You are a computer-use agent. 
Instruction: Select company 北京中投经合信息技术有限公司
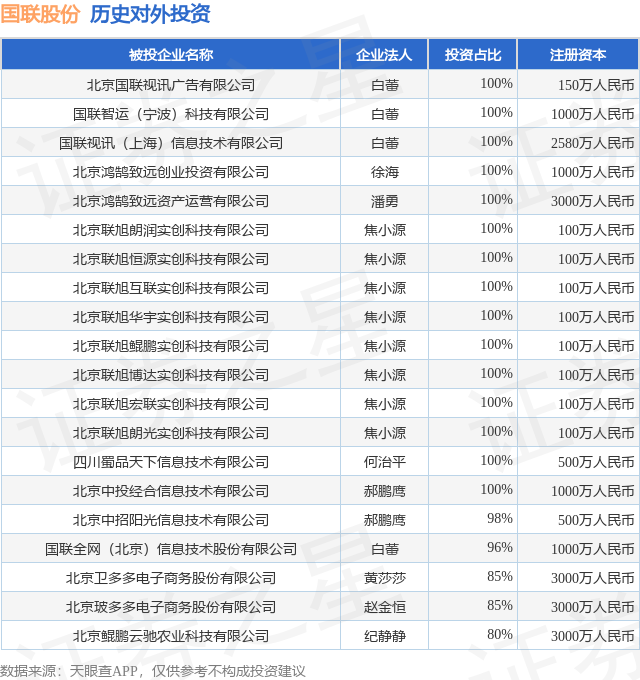click(x=171, y=491)
